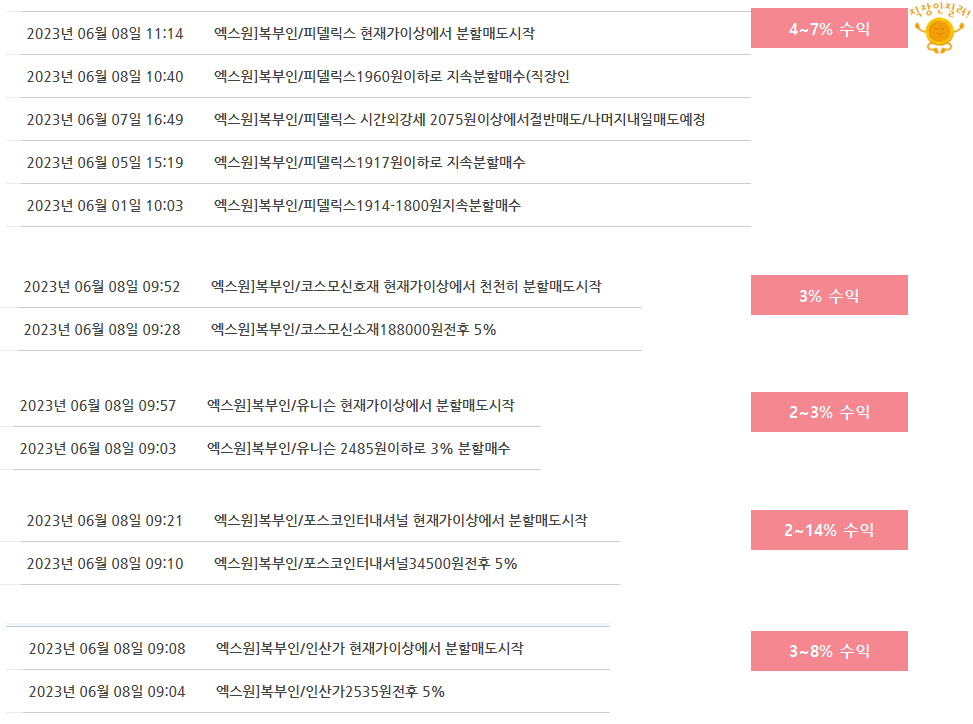Select the 3~8% 수익 badge
This screenshot has height=724, width=973.
(x=829, y=651)
